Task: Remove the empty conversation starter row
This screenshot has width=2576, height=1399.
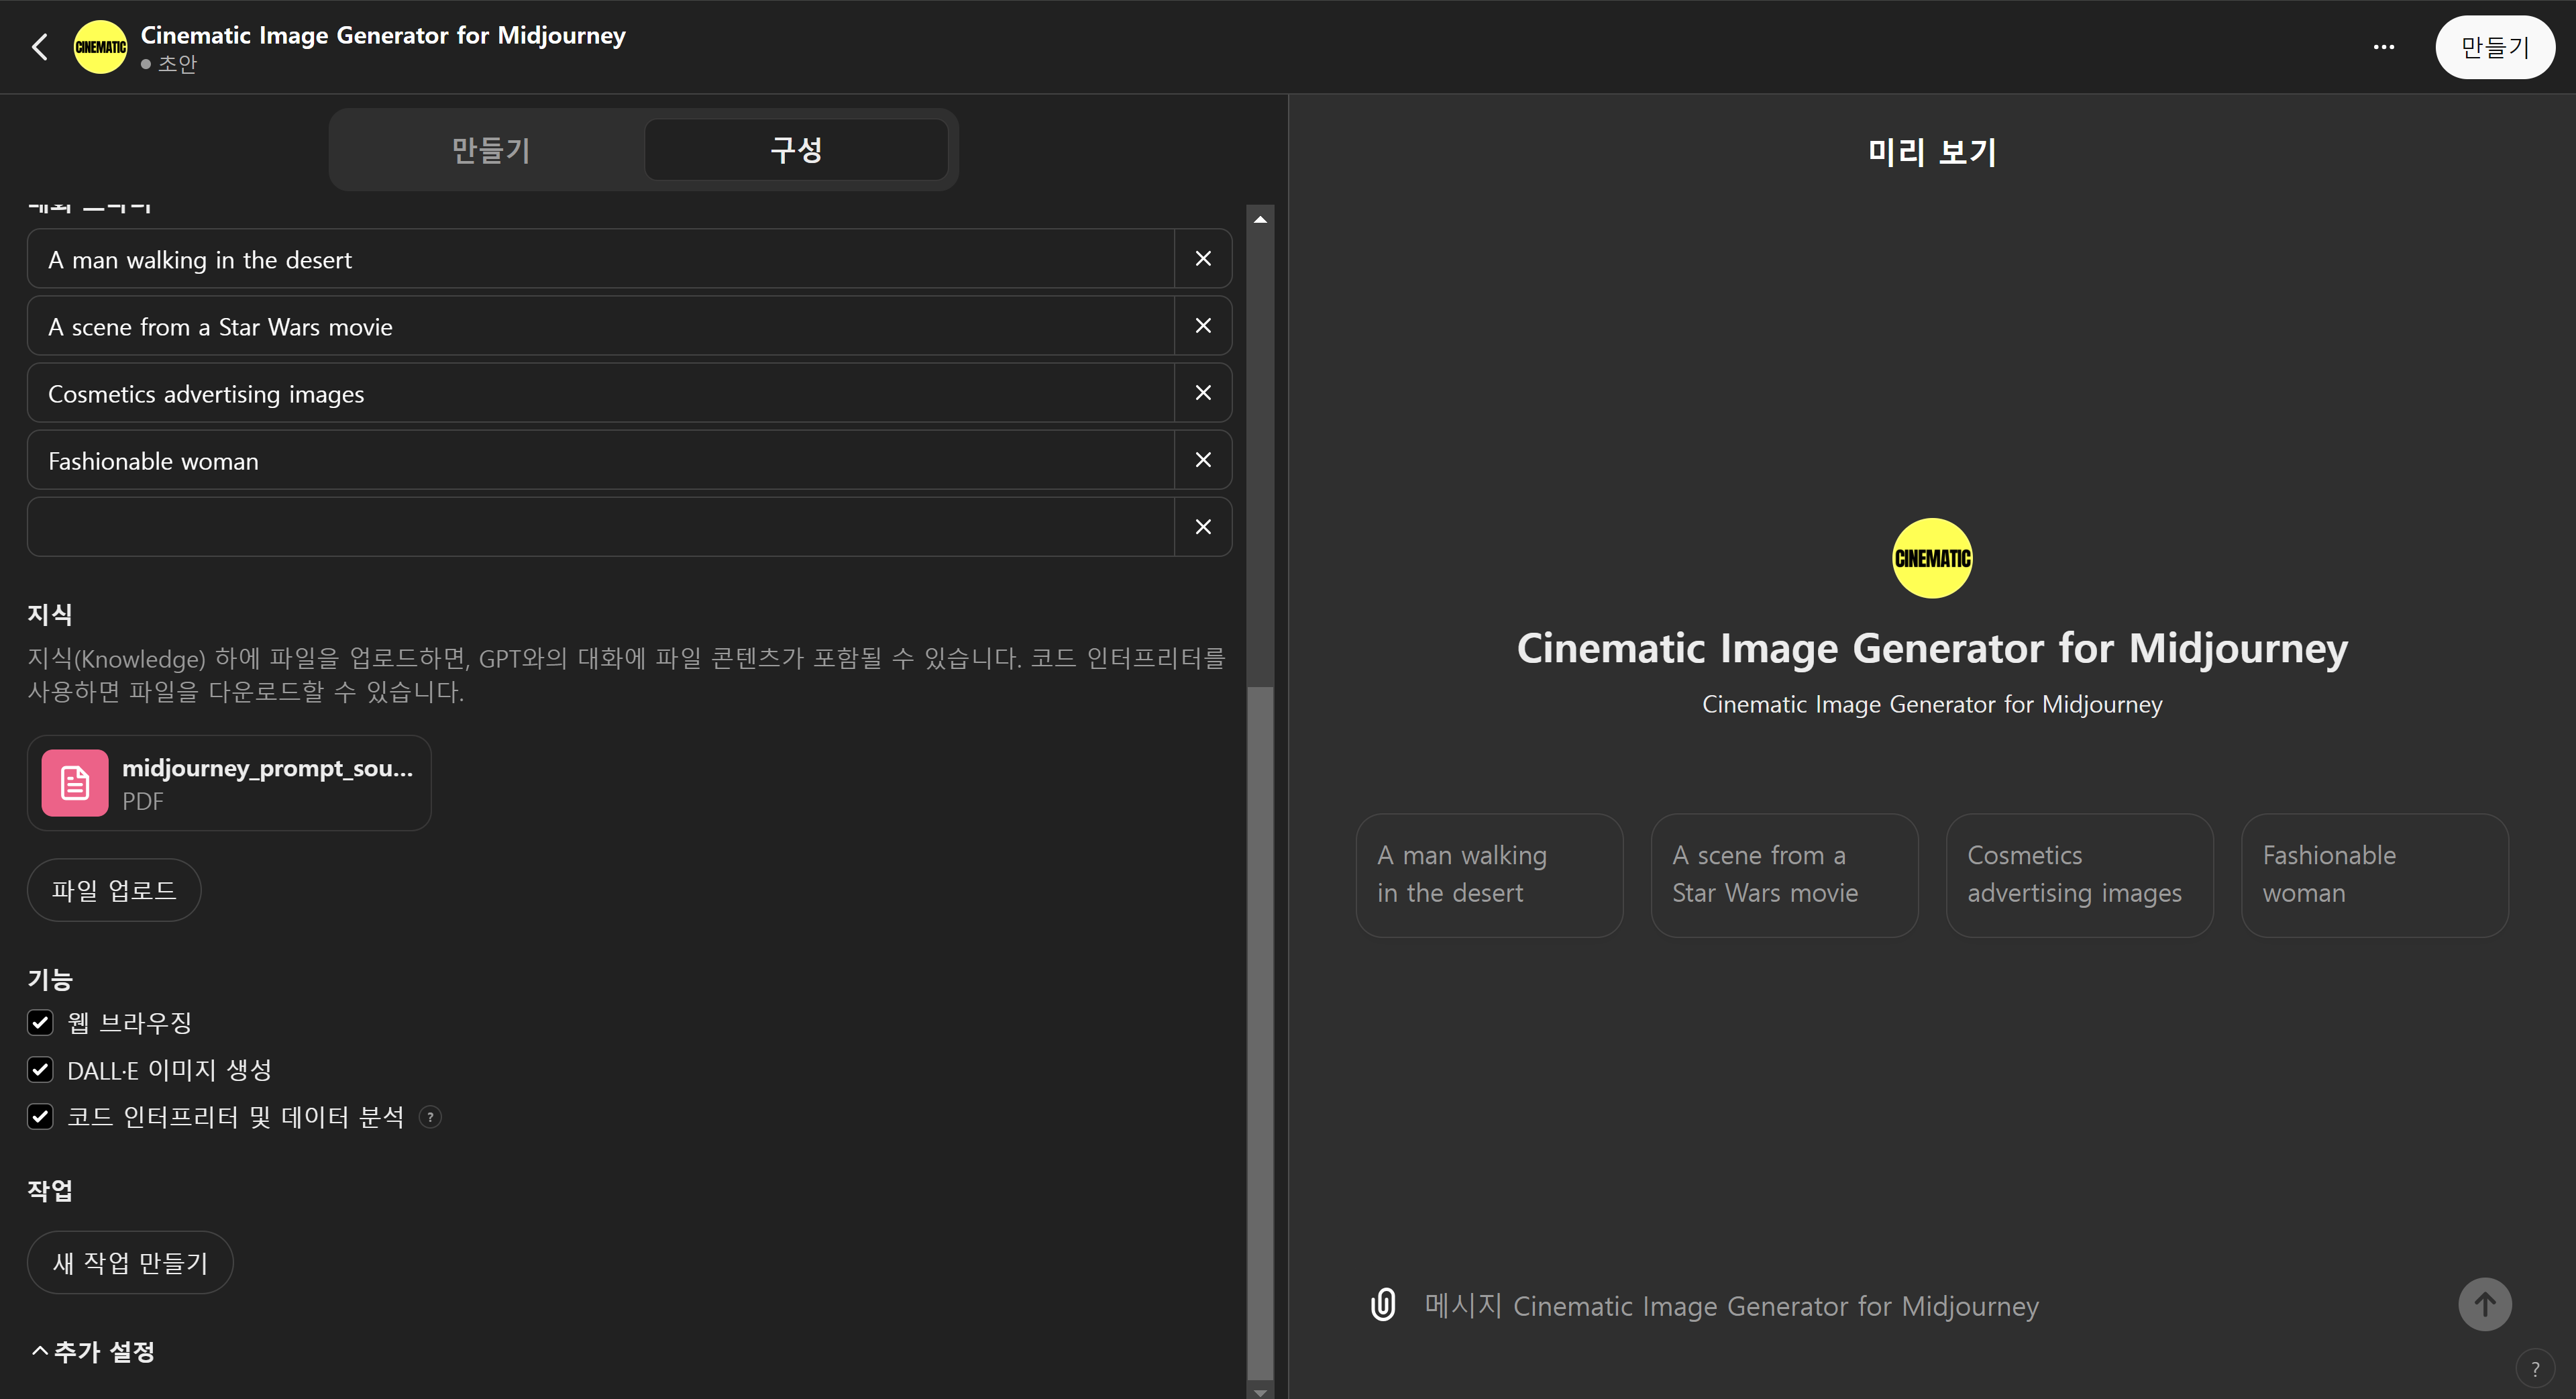Action: pos(1203,527)
